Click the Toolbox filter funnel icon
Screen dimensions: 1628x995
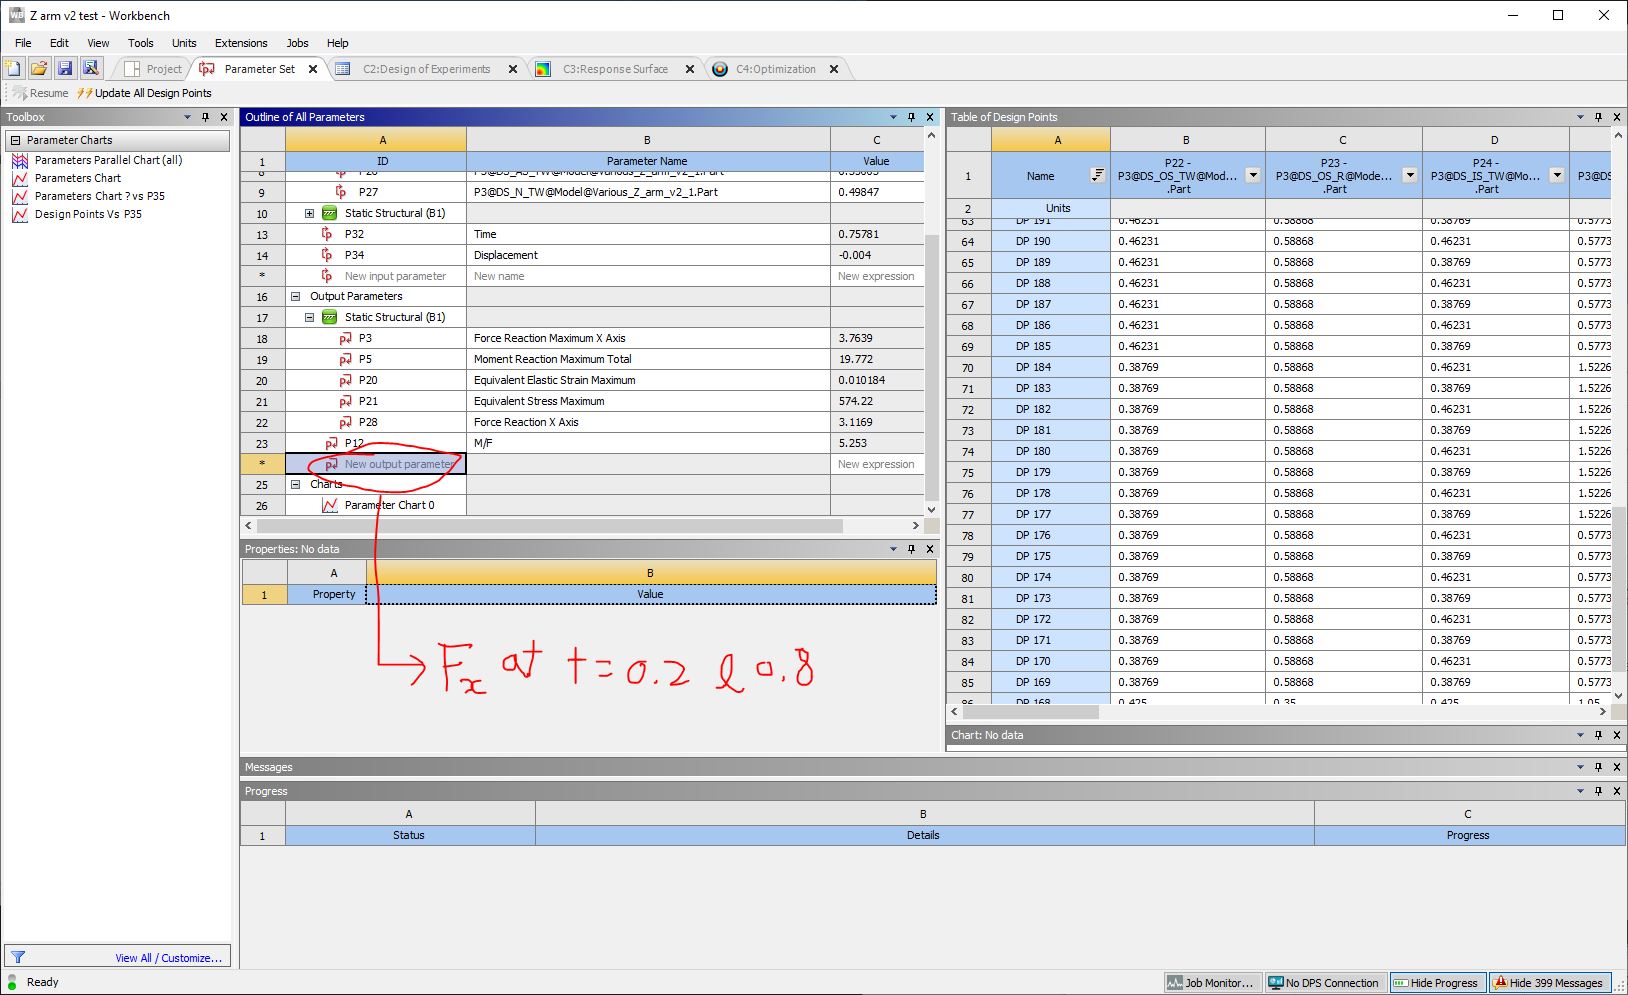pyautogui.click(x=17, y=957)
